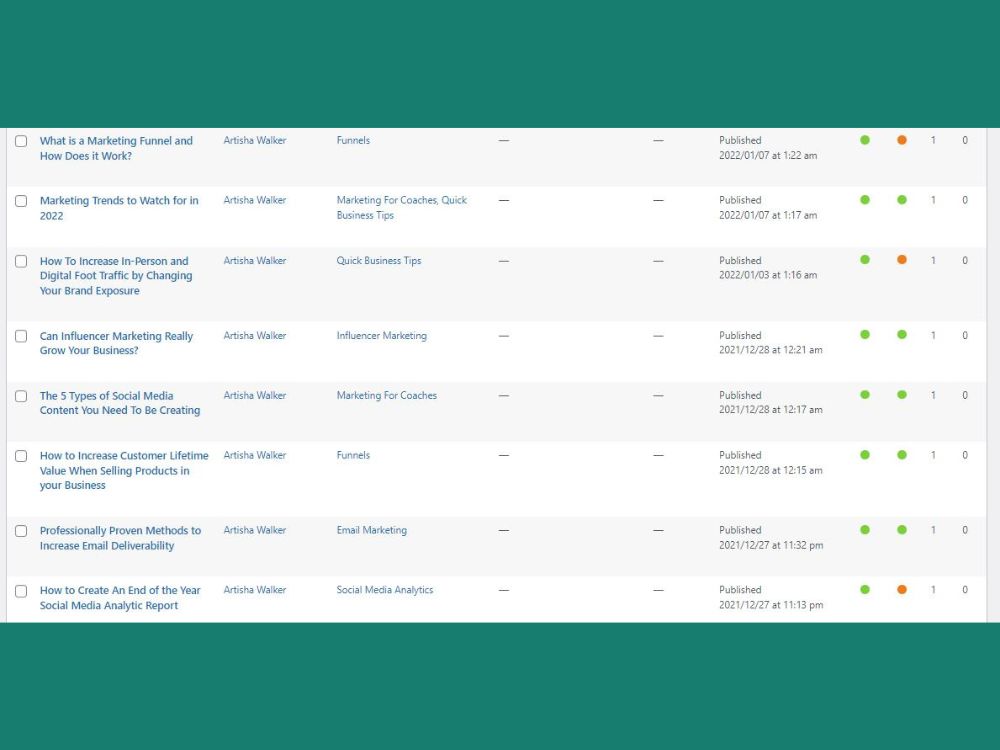Open Can Influencer Marketing Really Grow post
This screenshot has height=750, width=1000.
pos(116,343)
